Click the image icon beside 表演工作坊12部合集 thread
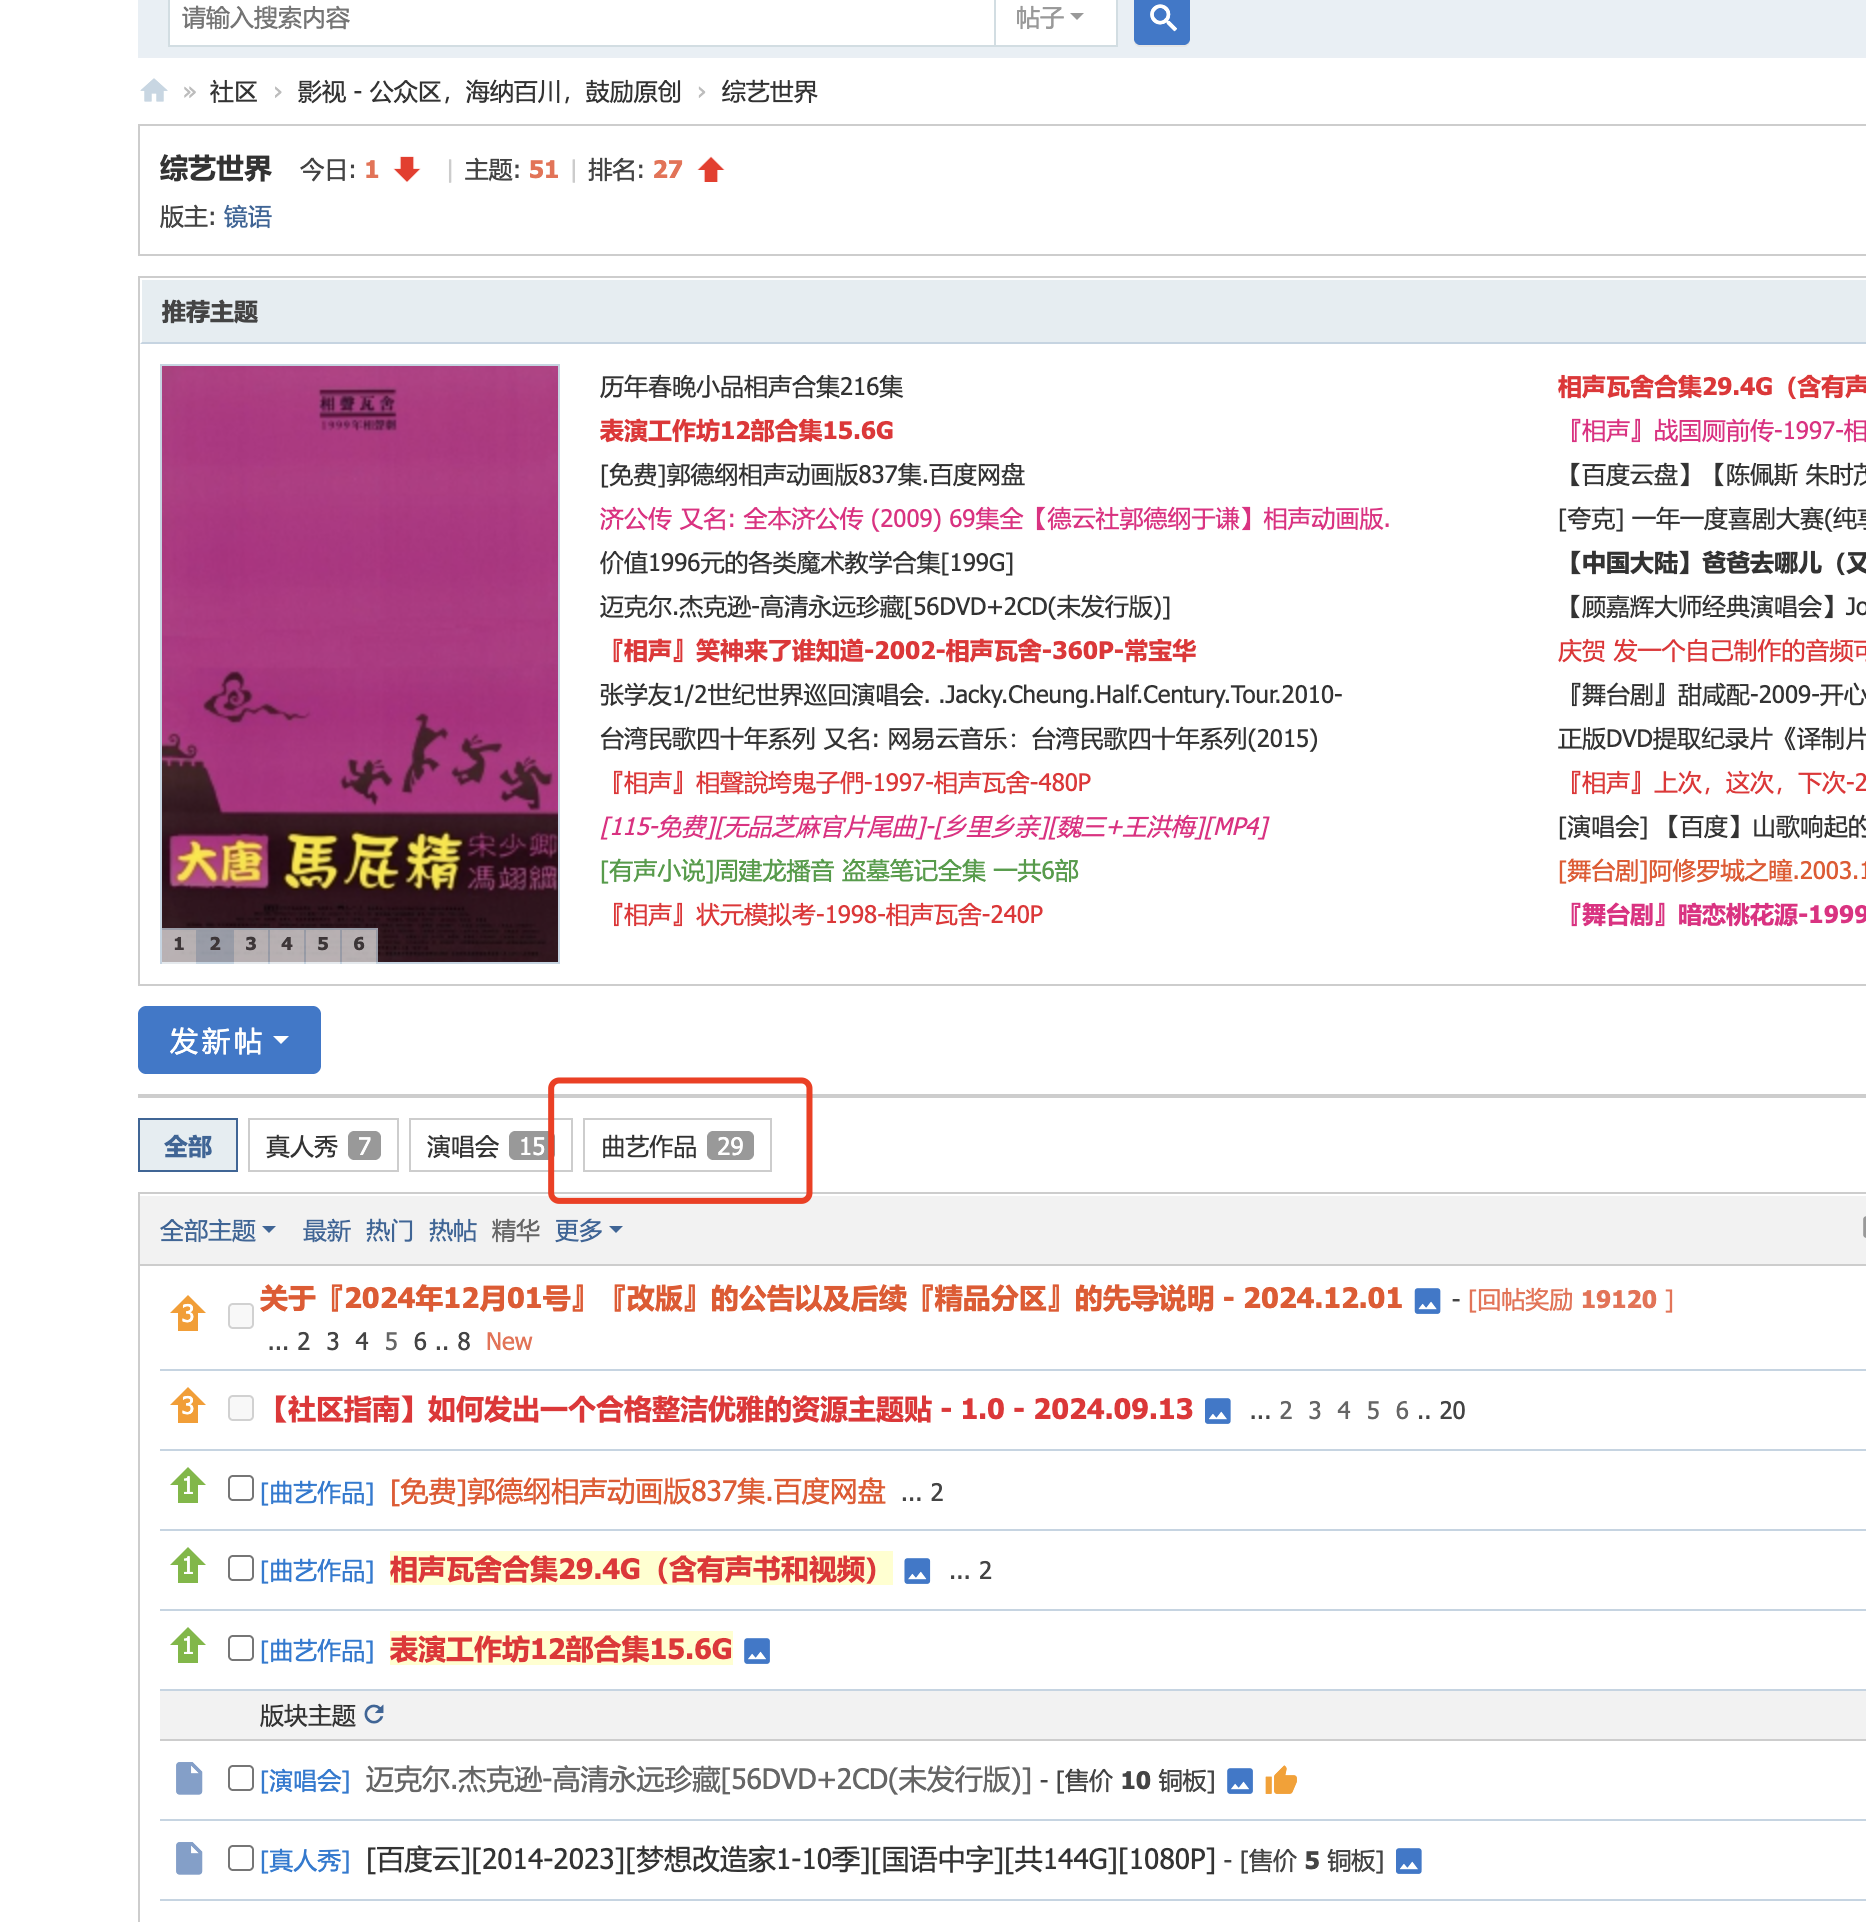This screenshot has height=1922, width=1866. click(x=757, y=1650)
